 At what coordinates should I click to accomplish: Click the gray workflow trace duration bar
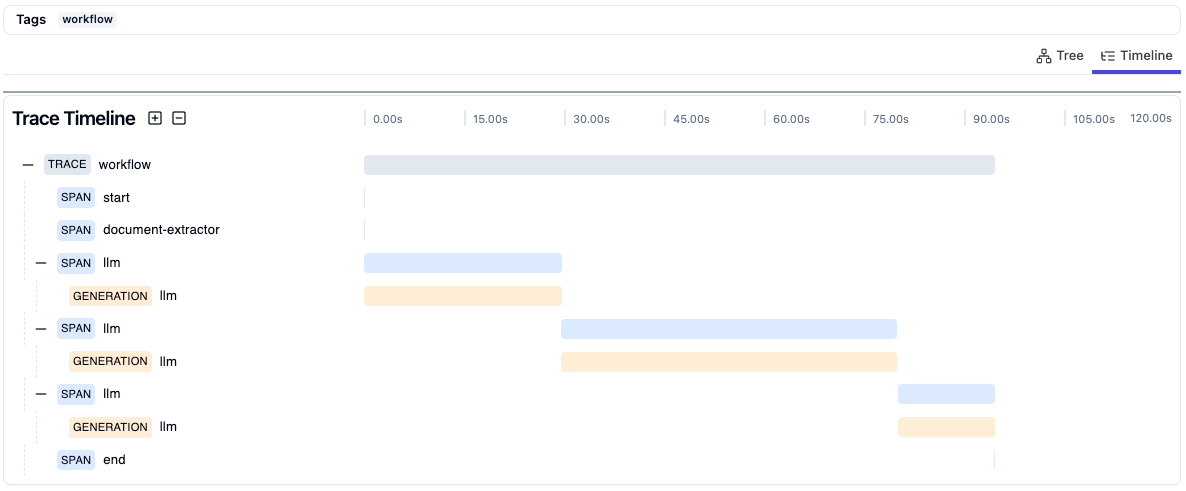[678, 165]
